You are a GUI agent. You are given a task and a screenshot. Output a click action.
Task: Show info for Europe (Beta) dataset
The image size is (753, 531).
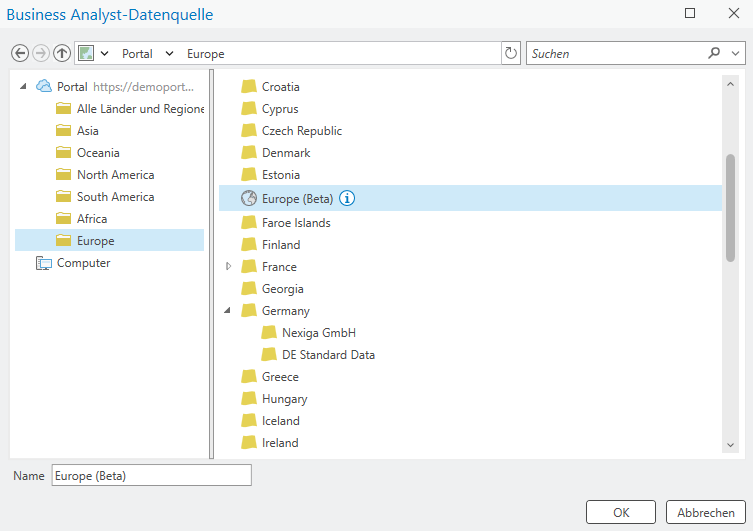tap(347, 198)
